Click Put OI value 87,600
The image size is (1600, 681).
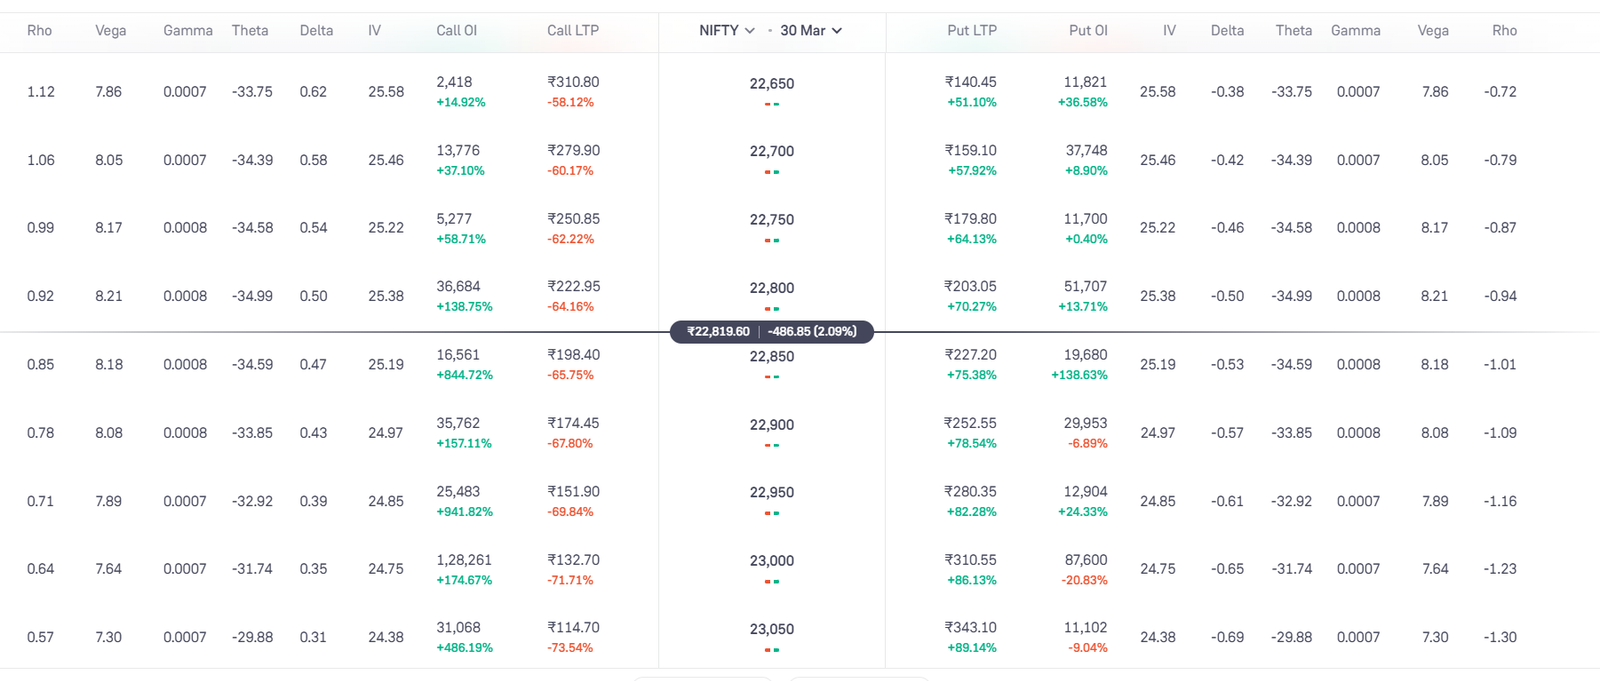pos(1088,561)
